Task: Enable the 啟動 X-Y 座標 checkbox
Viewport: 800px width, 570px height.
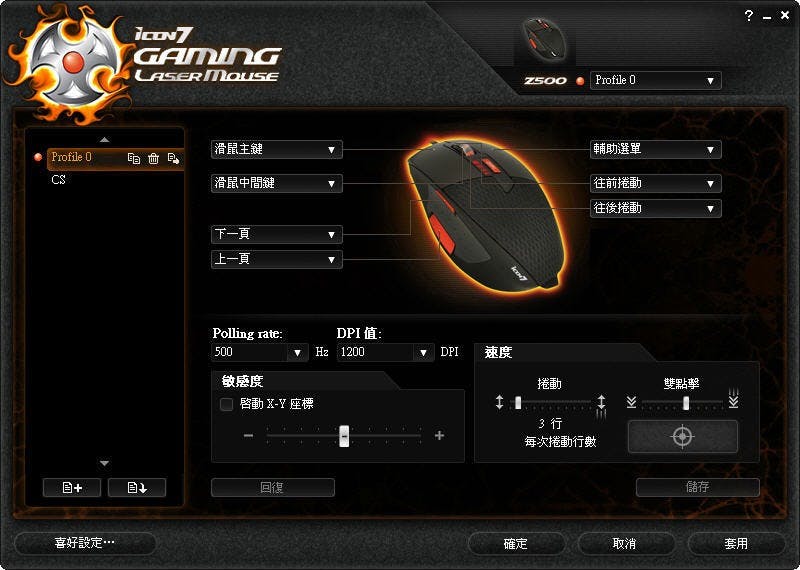Action: pos(226,404)
